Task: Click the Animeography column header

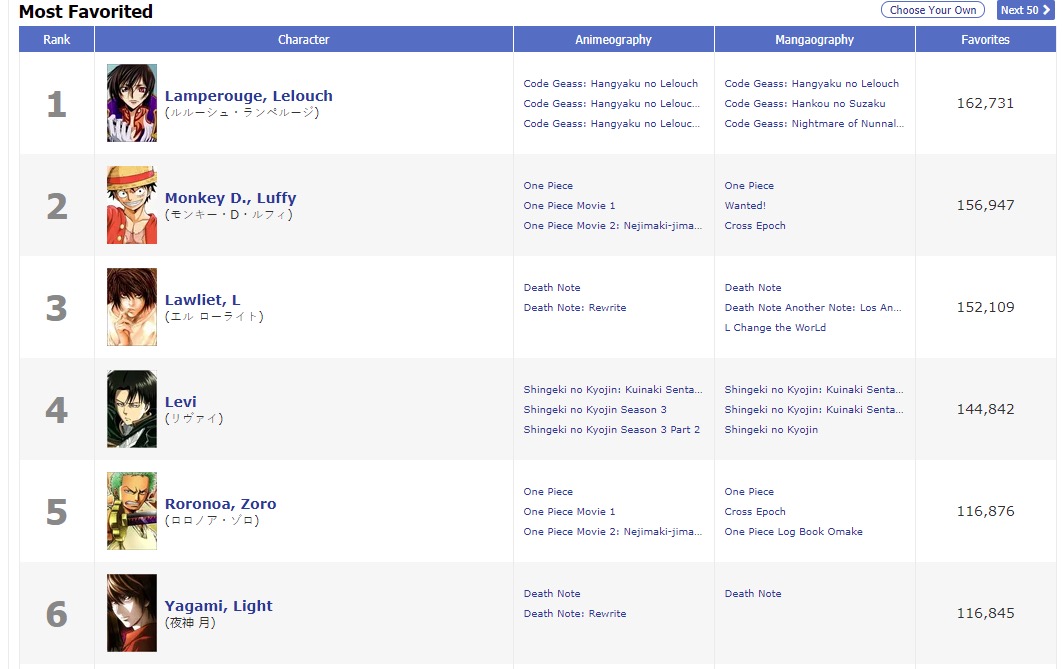Action: pos(614,39)
